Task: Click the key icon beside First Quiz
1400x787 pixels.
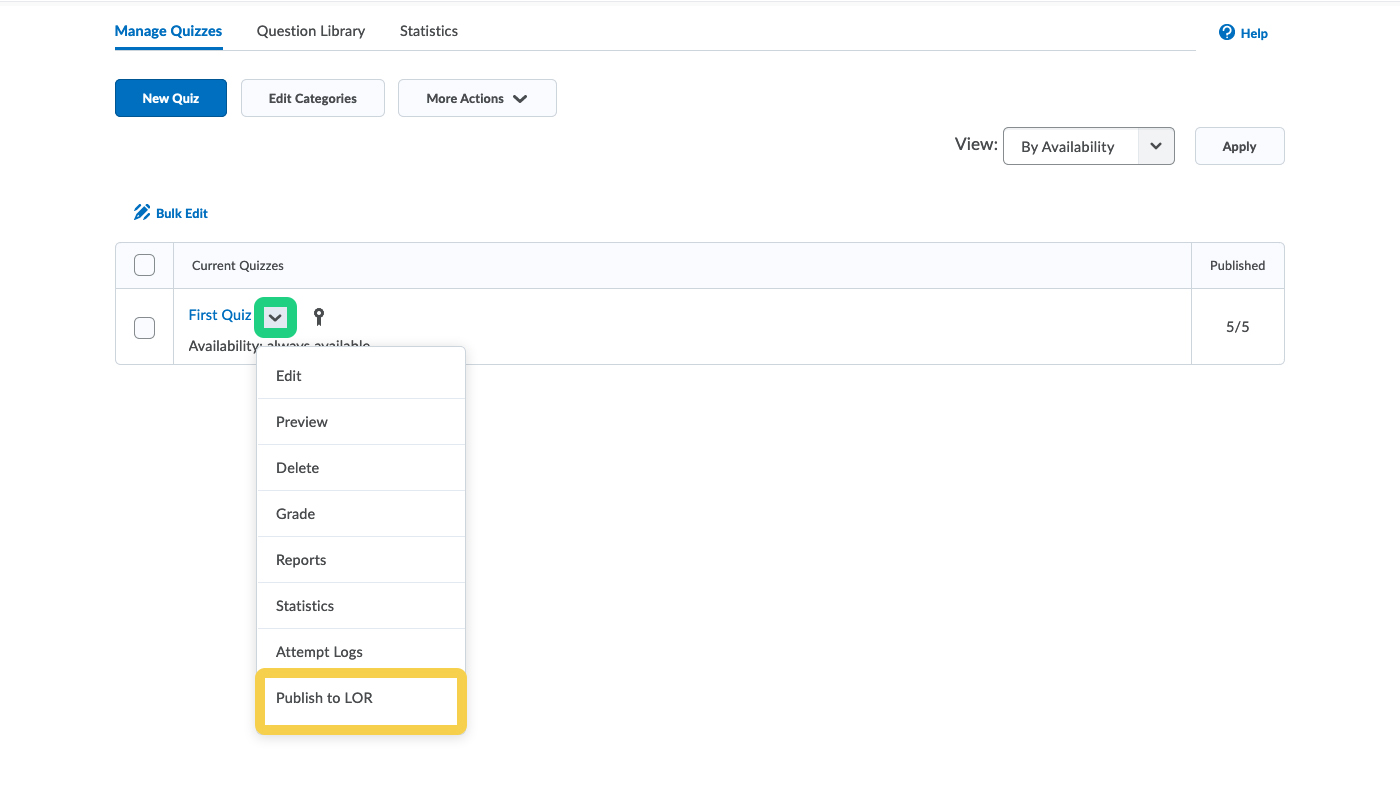Action: (319, 317)
